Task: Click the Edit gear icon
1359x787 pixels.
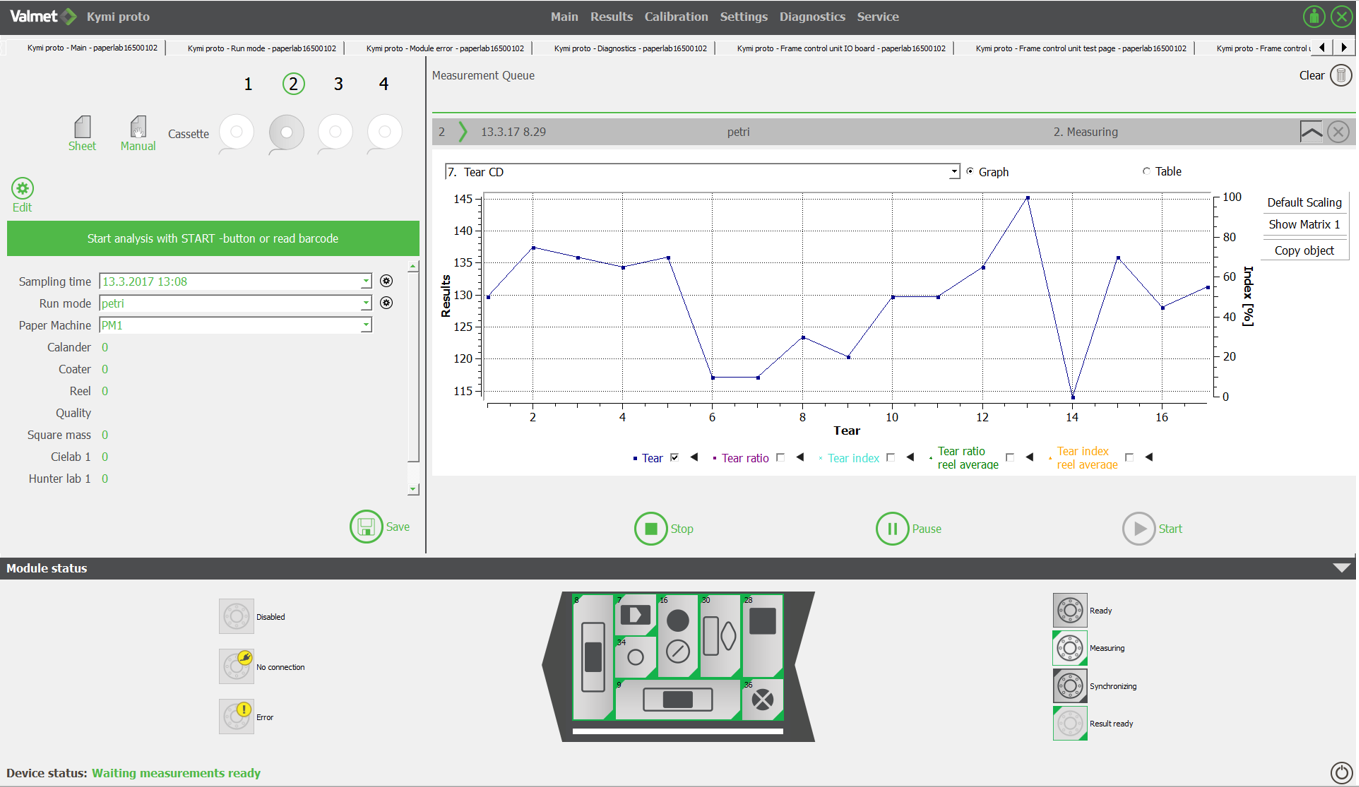Action: [x=22, y=188]
